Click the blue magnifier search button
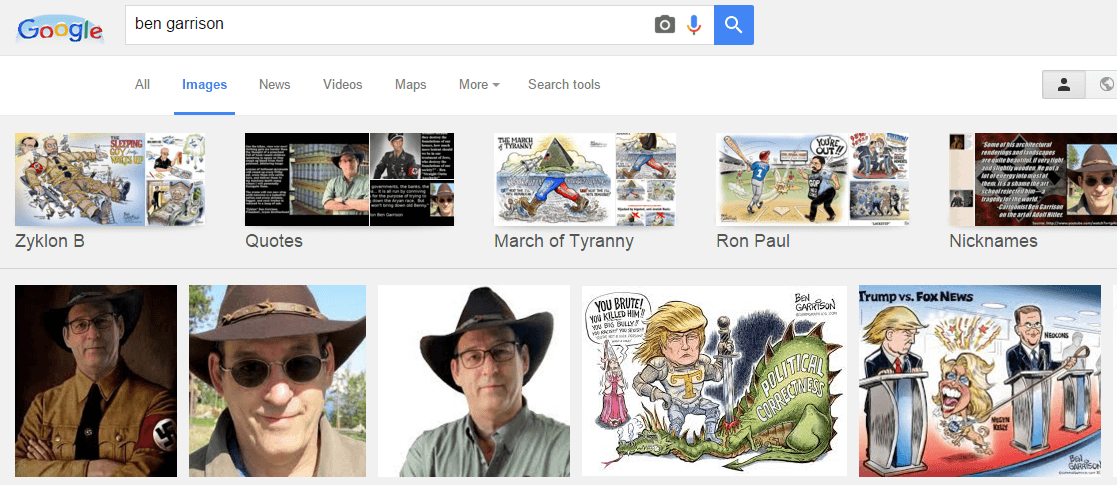The height and width of the screenshot is (485, 1117). point(734,25)
